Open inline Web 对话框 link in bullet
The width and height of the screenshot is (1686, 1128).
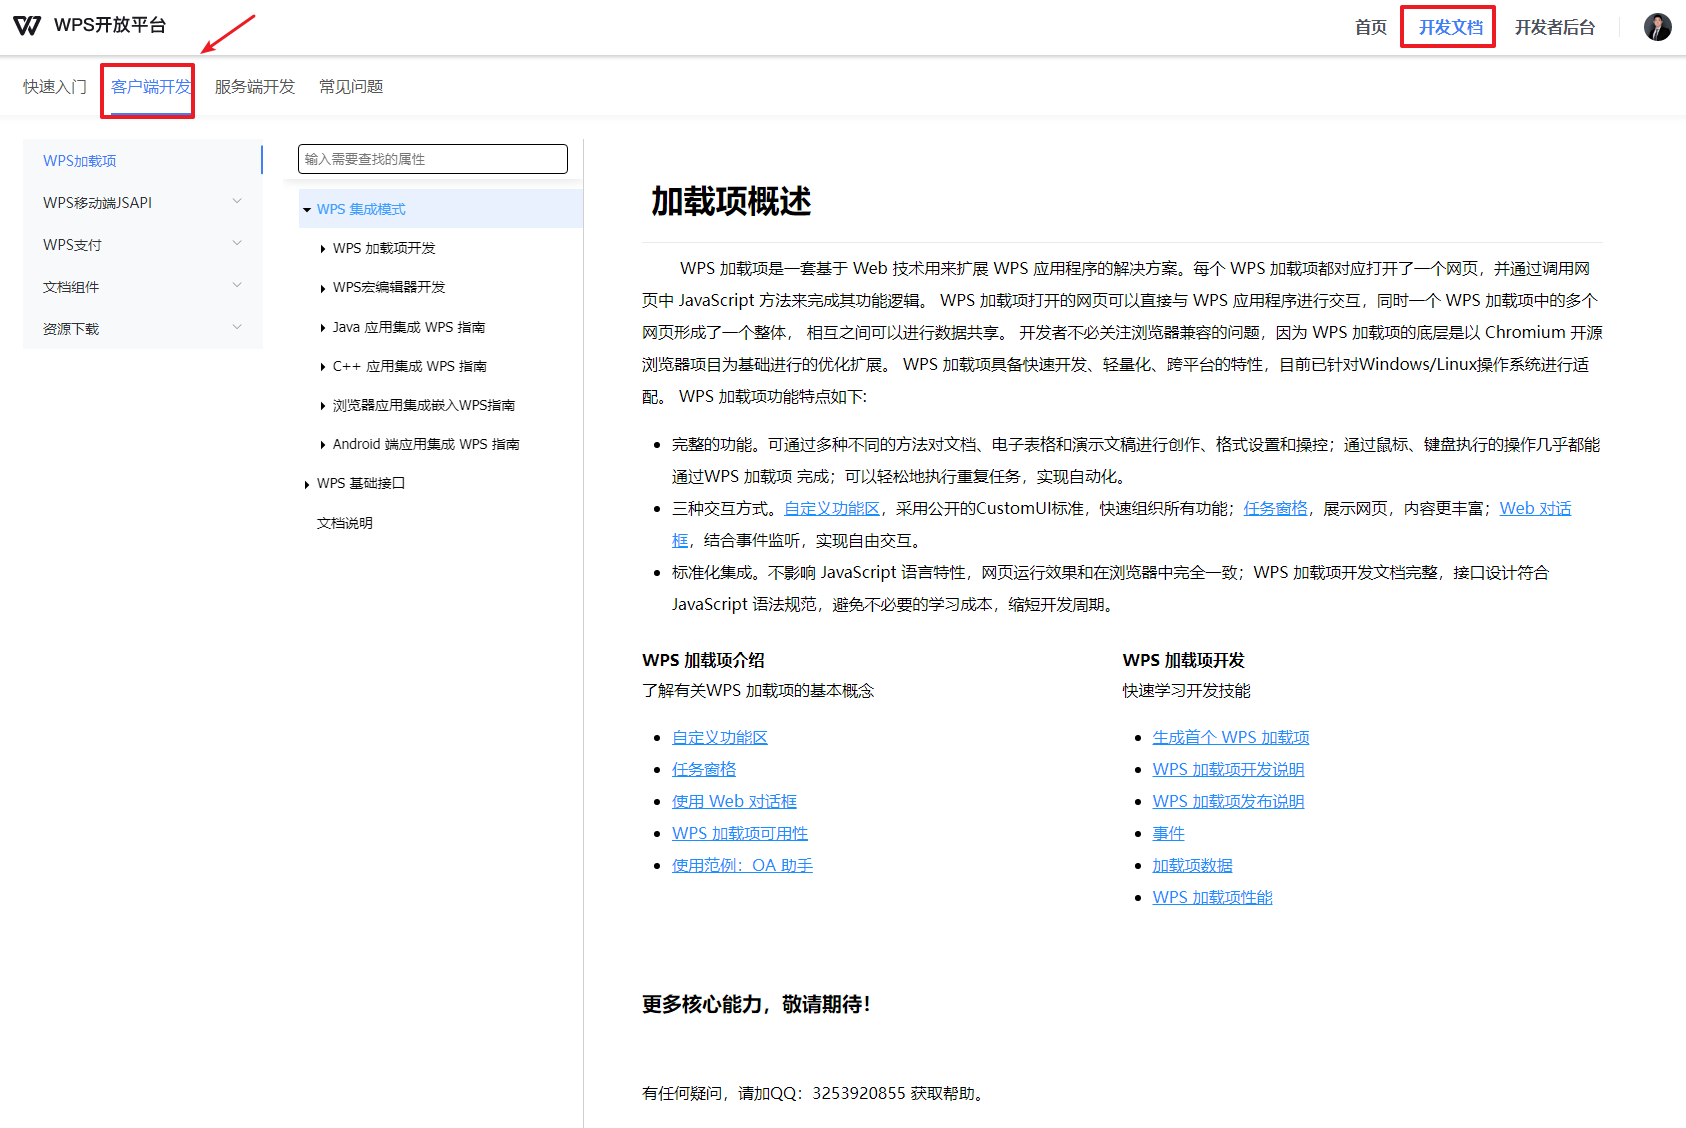coord(1535,508)
